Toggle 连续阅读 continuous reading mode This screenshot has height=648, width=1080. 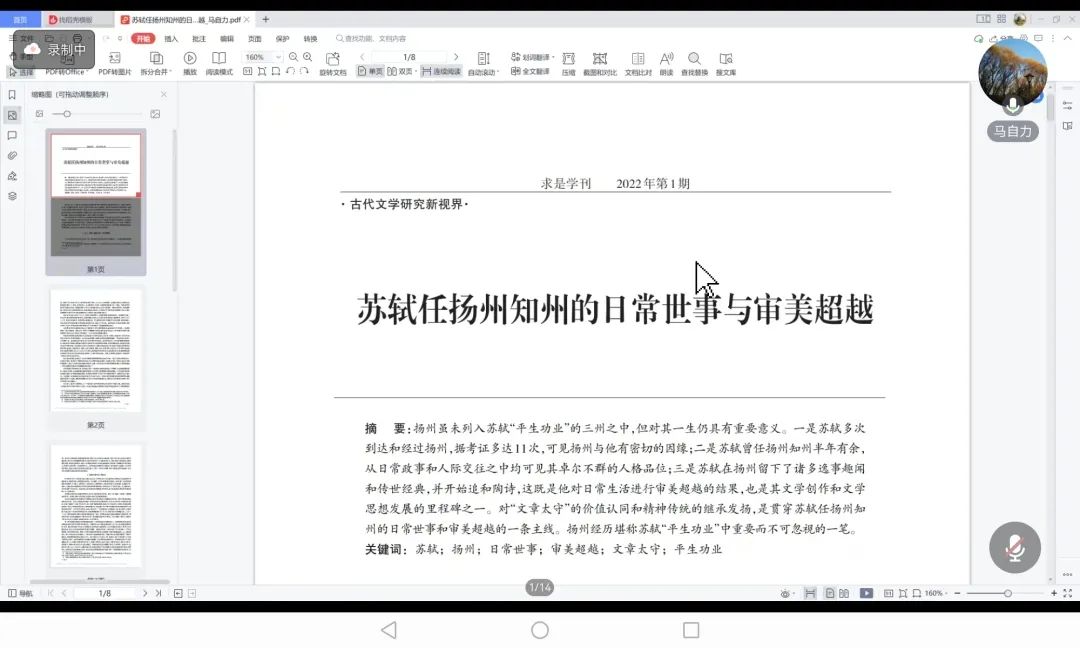point(441,72)
